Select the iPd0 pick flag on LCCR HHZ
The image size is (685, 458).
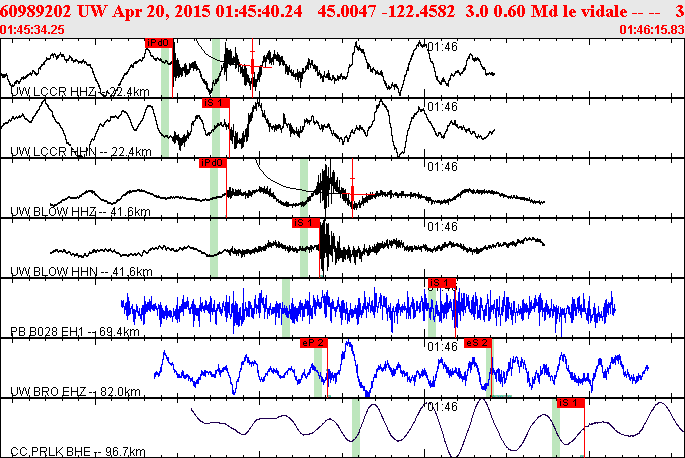pos(159,43)
